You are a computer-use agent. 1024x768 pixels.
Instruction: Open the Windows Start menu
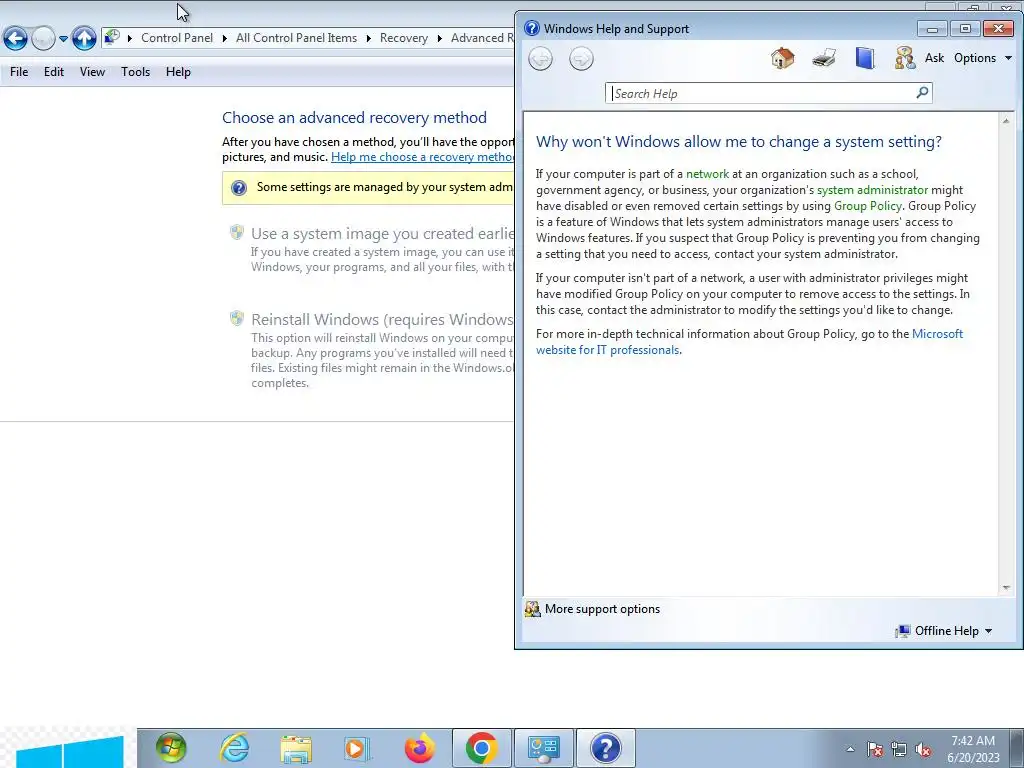(x=171, y=748)
